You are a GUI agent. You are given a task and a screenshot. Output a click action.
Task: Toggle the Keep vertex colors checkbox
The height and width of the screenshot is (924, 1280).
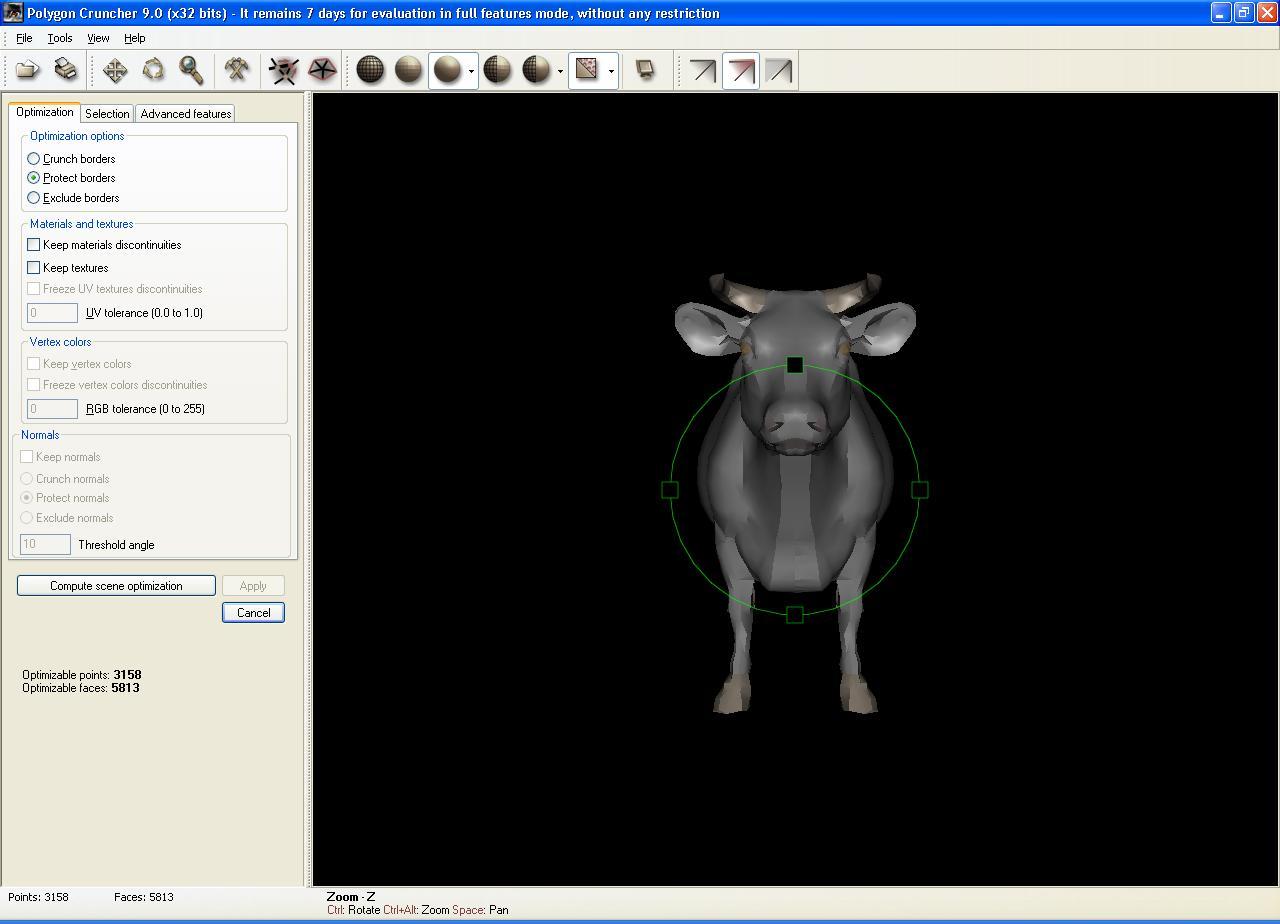click(34, 364)
